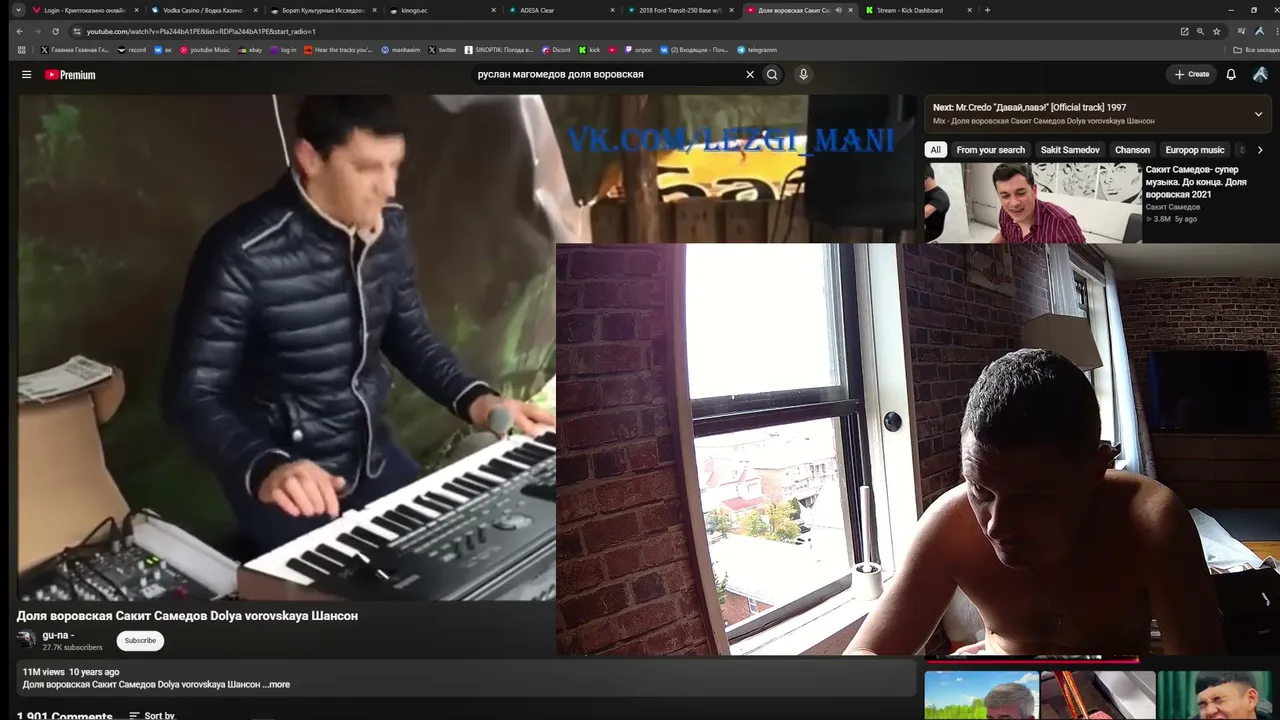Open 'Все закладки' bookmarks folder
Image resolution: width=1280 pixels, height=720 pixels.
(1256, 49)
